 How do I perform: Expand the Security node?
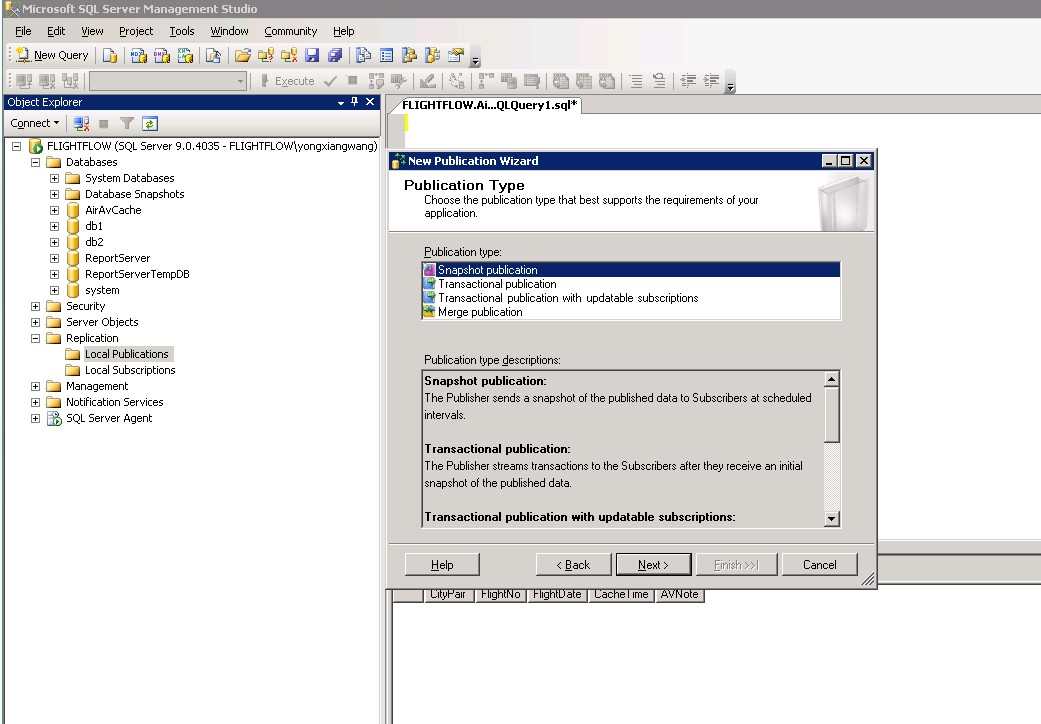coord(36,306)
